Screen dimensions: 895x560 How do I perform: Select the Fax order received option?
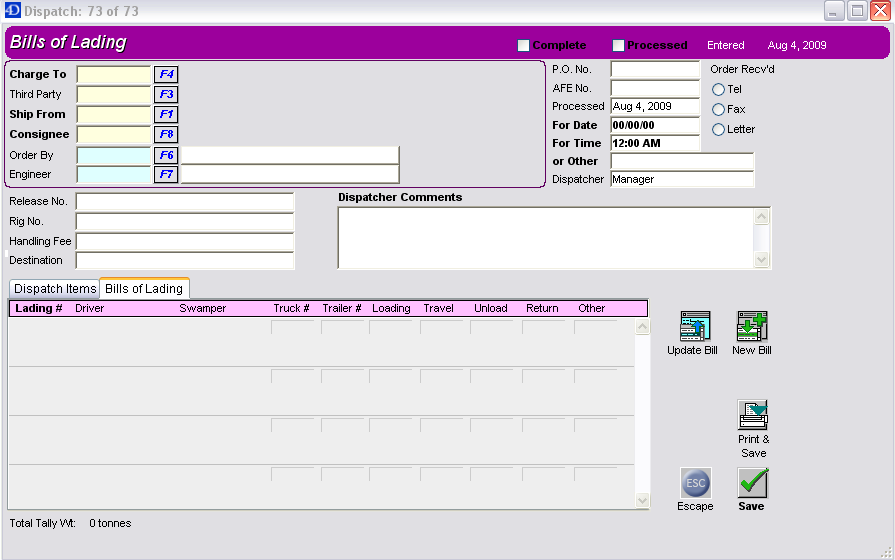(718, 110)
